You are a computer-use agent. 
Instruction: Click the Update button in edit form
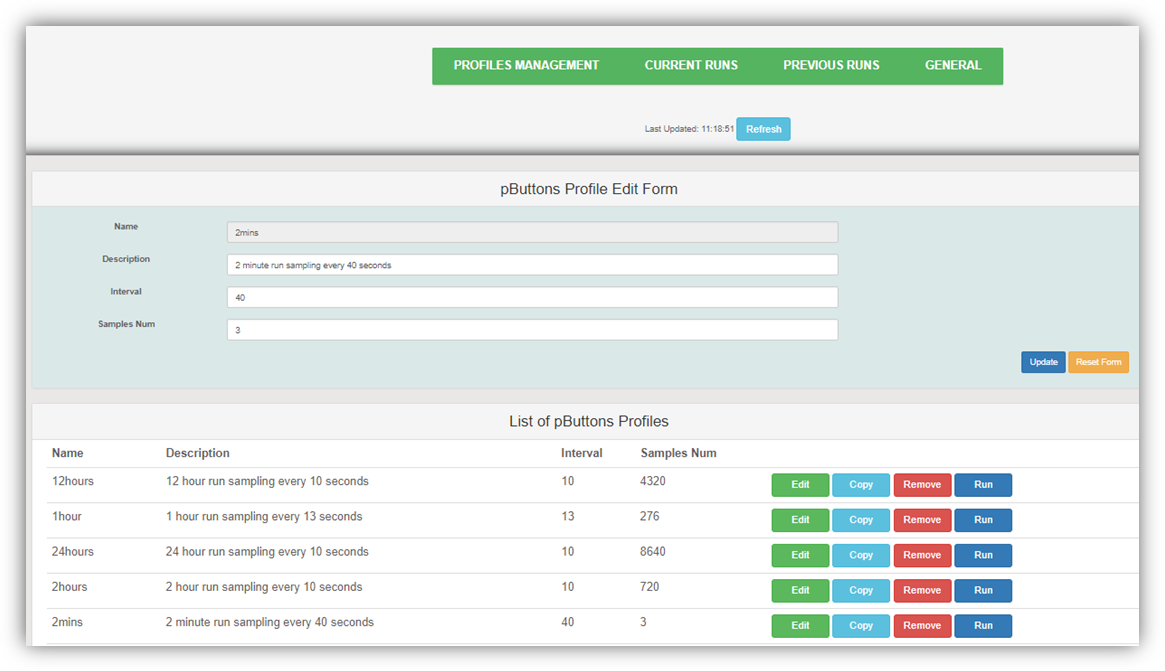(x=1043, y=362)
